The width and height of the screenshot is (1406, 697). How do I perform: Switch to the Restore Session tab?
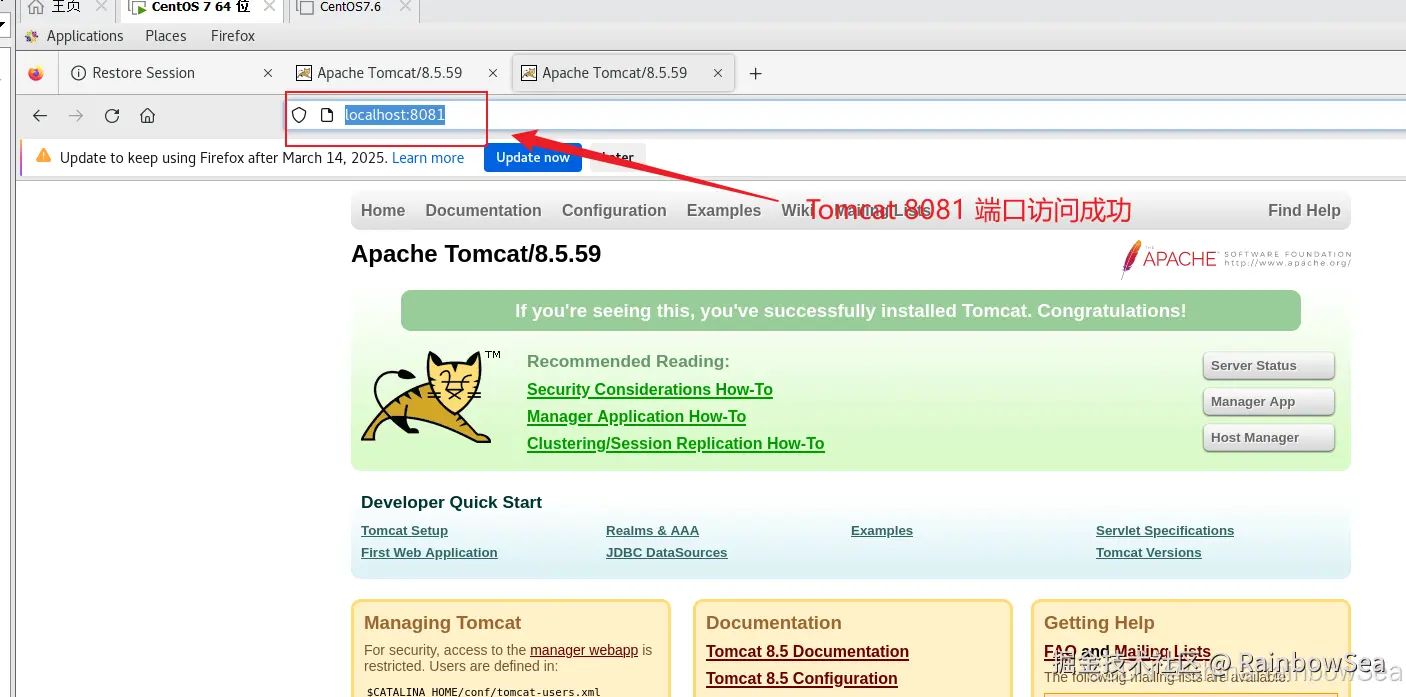170,73
